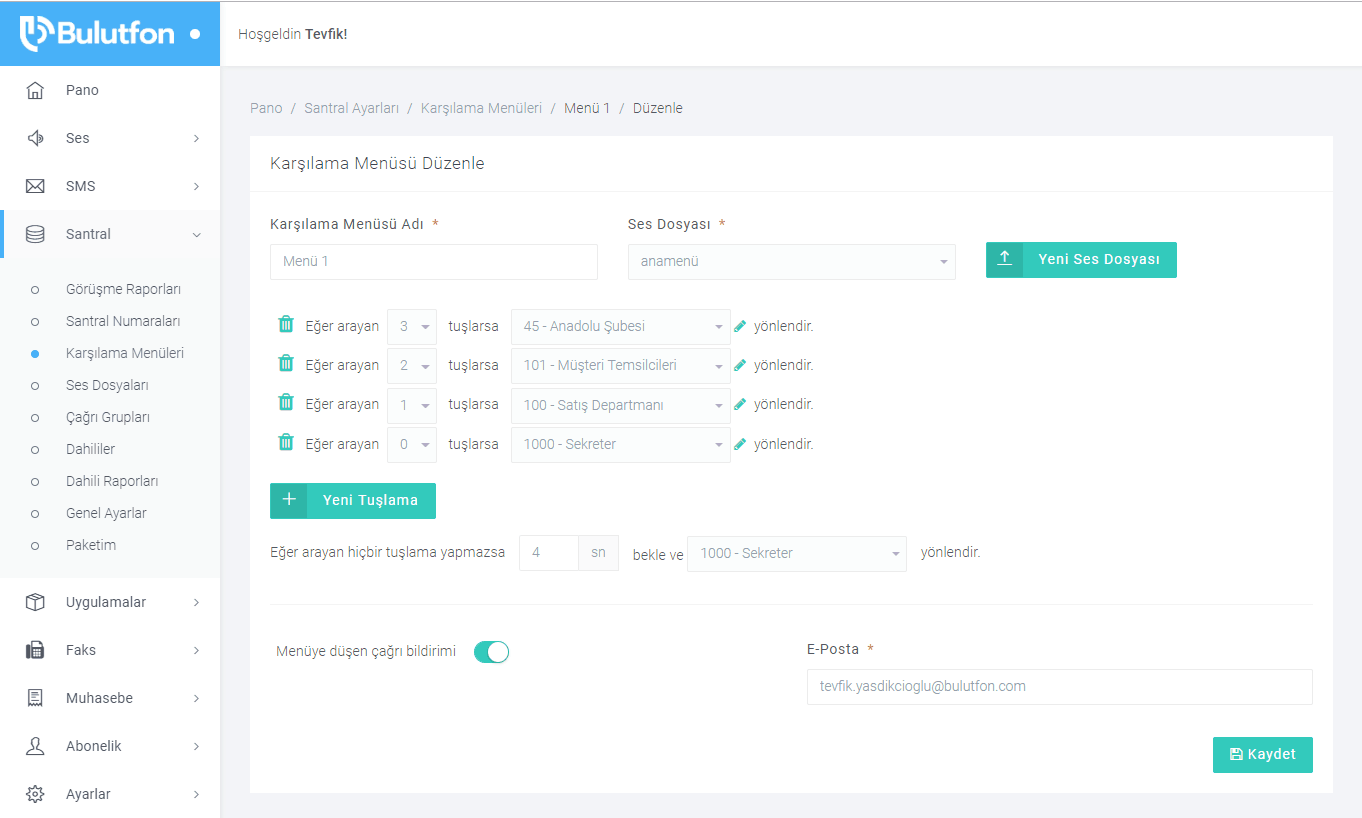Image resolution: width=1362 pixels, height=818 pixels.
Task: Expand the Uygulamalar sidebar menu
Action: pos(110,602)
